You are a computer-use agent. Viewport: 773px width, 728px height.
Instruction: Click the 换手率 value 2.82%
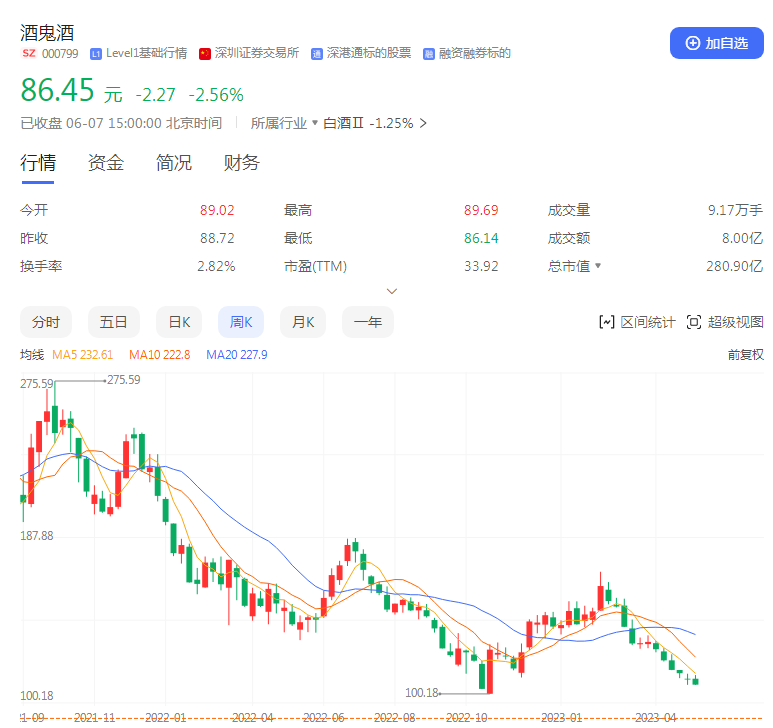216,267
